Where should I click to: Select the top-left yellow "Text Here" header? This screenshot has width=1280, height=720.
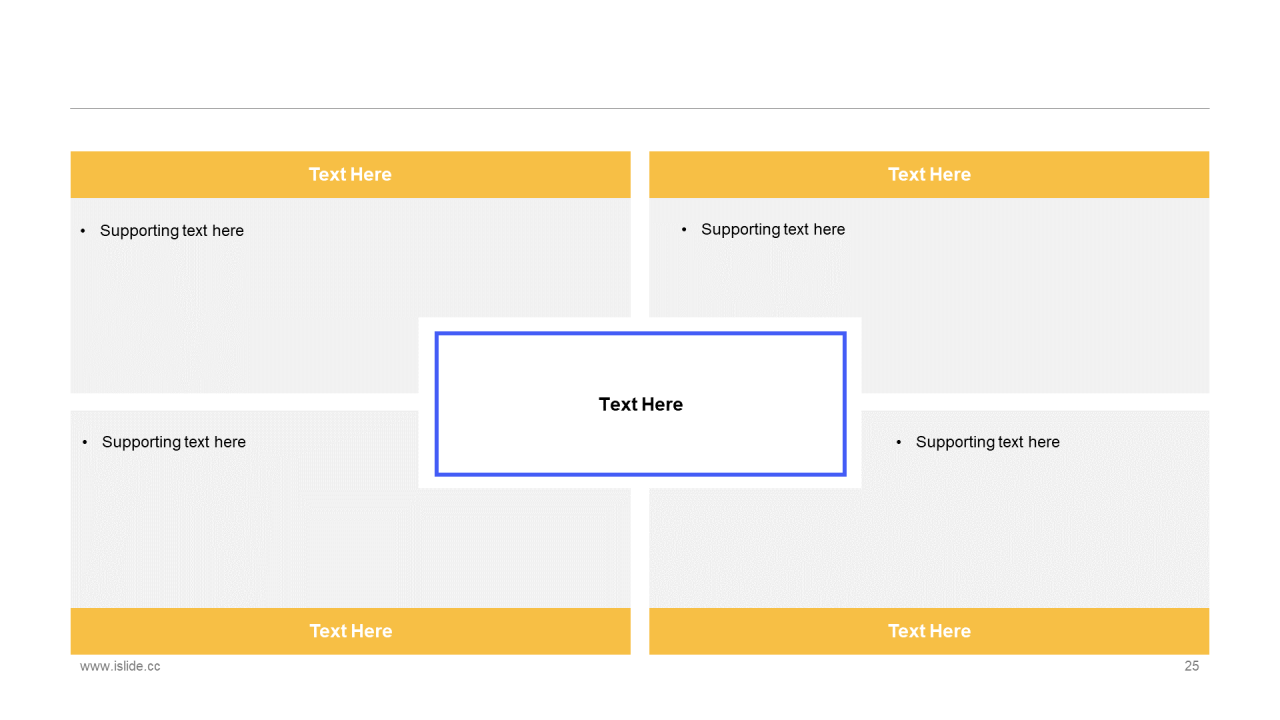point(350,174)
